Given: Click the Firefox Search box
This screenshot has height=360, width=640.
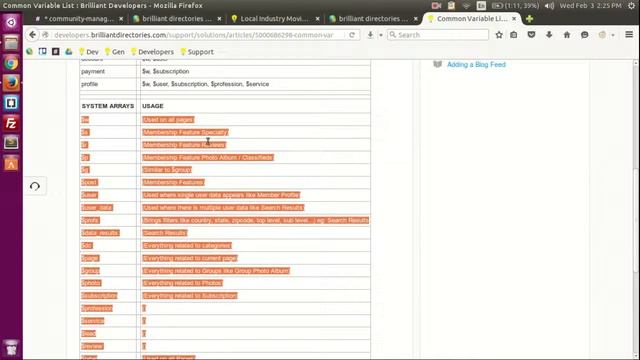Looking at the screenshot, I should 438,35.
